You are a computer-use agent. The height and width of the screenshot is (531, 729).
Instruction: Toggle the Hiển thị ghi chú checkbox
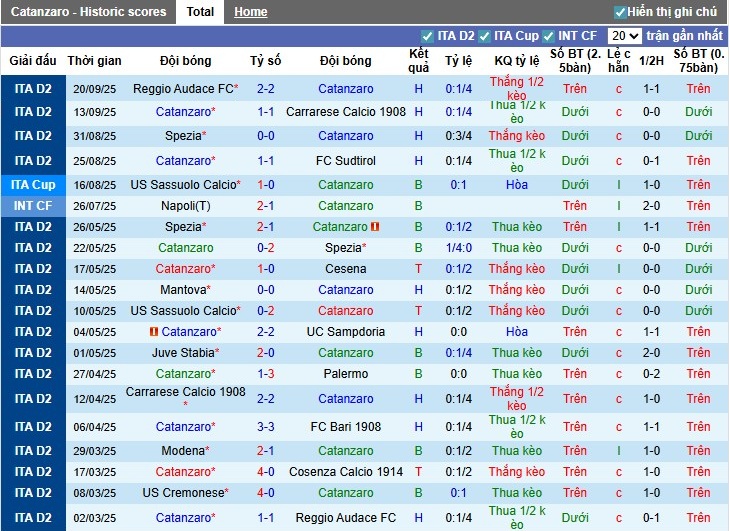coord(620,12)
